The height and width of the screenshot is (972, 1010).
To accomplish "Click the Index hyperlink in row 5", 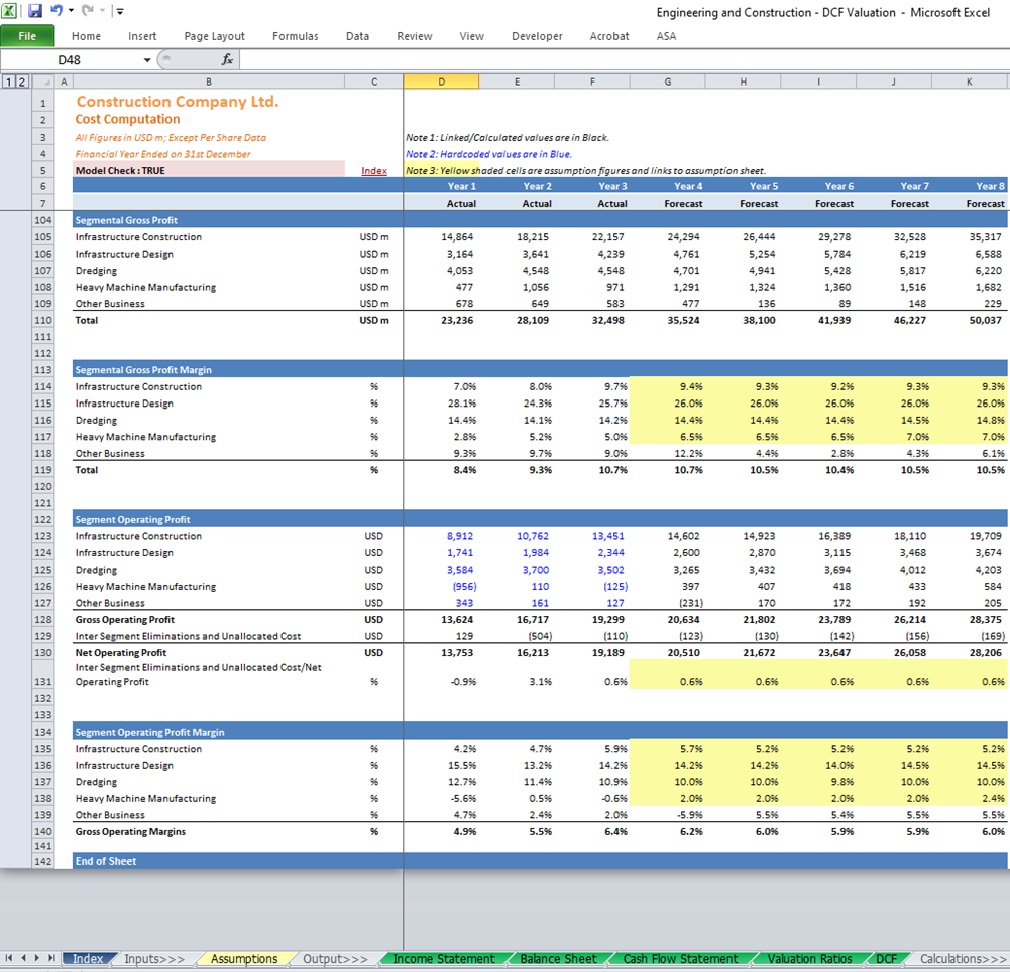I will [374, 171].
